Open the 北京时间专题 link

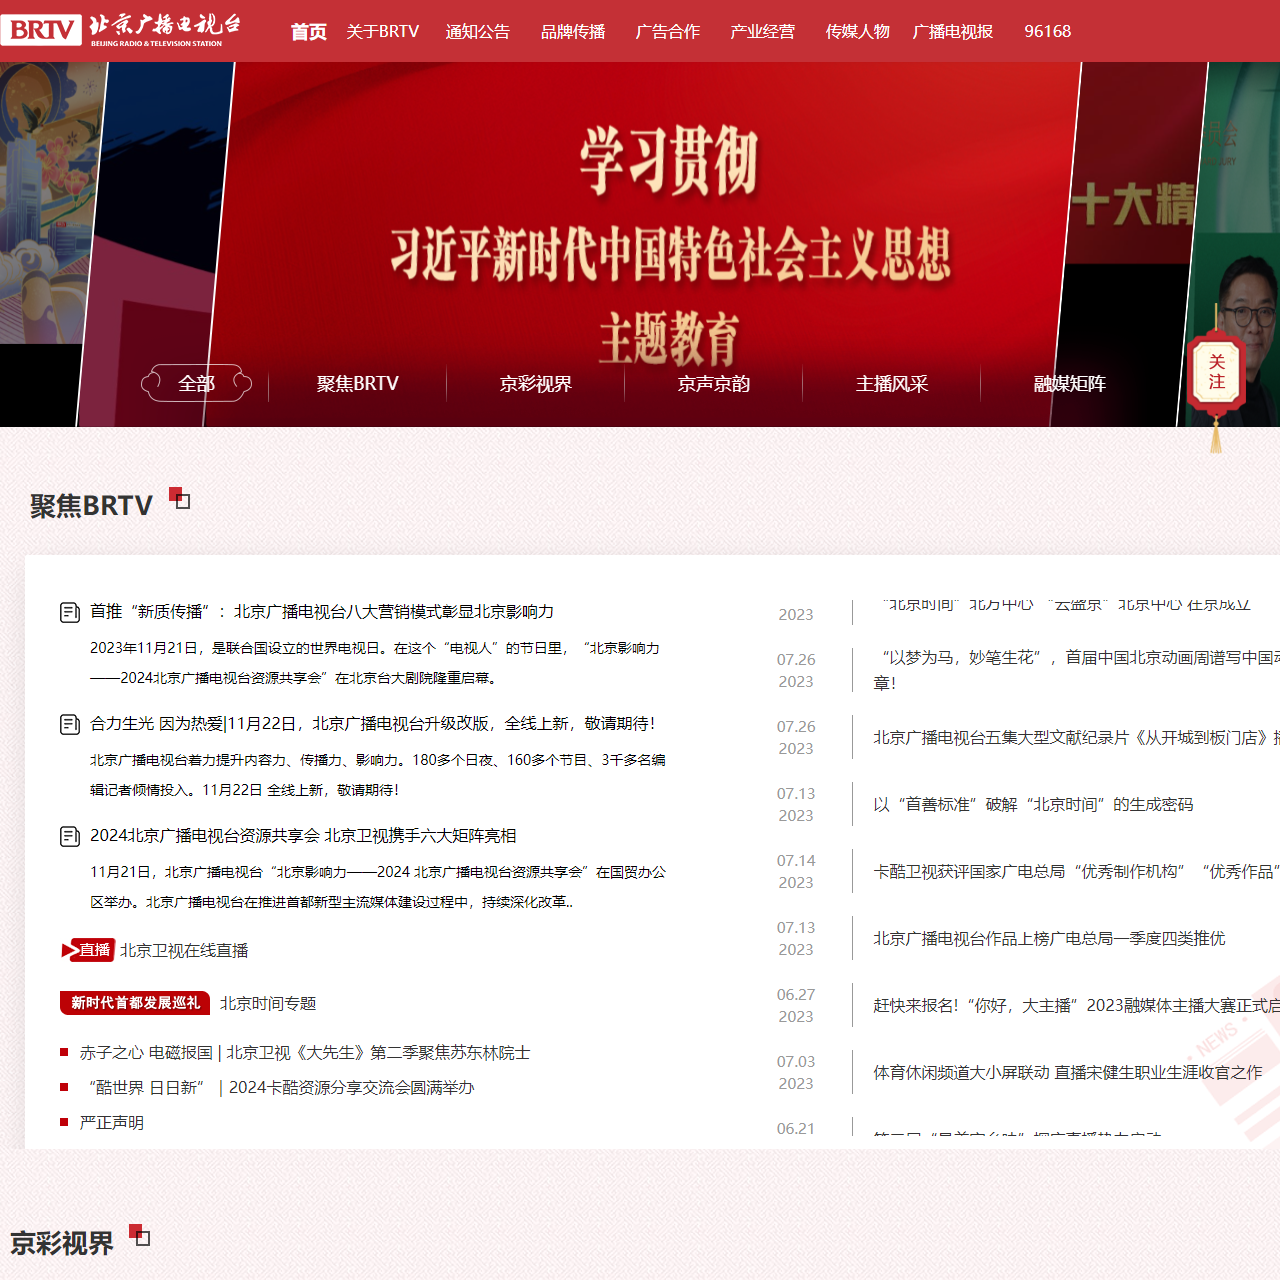(x=268, y=1004)
